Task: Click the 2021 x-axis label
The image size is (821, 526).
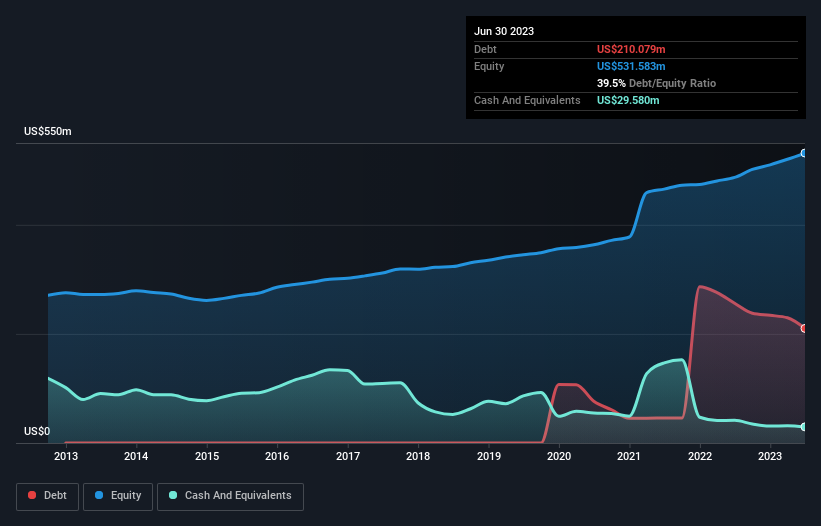Action: pyautogui.click(x=629, y=456)
